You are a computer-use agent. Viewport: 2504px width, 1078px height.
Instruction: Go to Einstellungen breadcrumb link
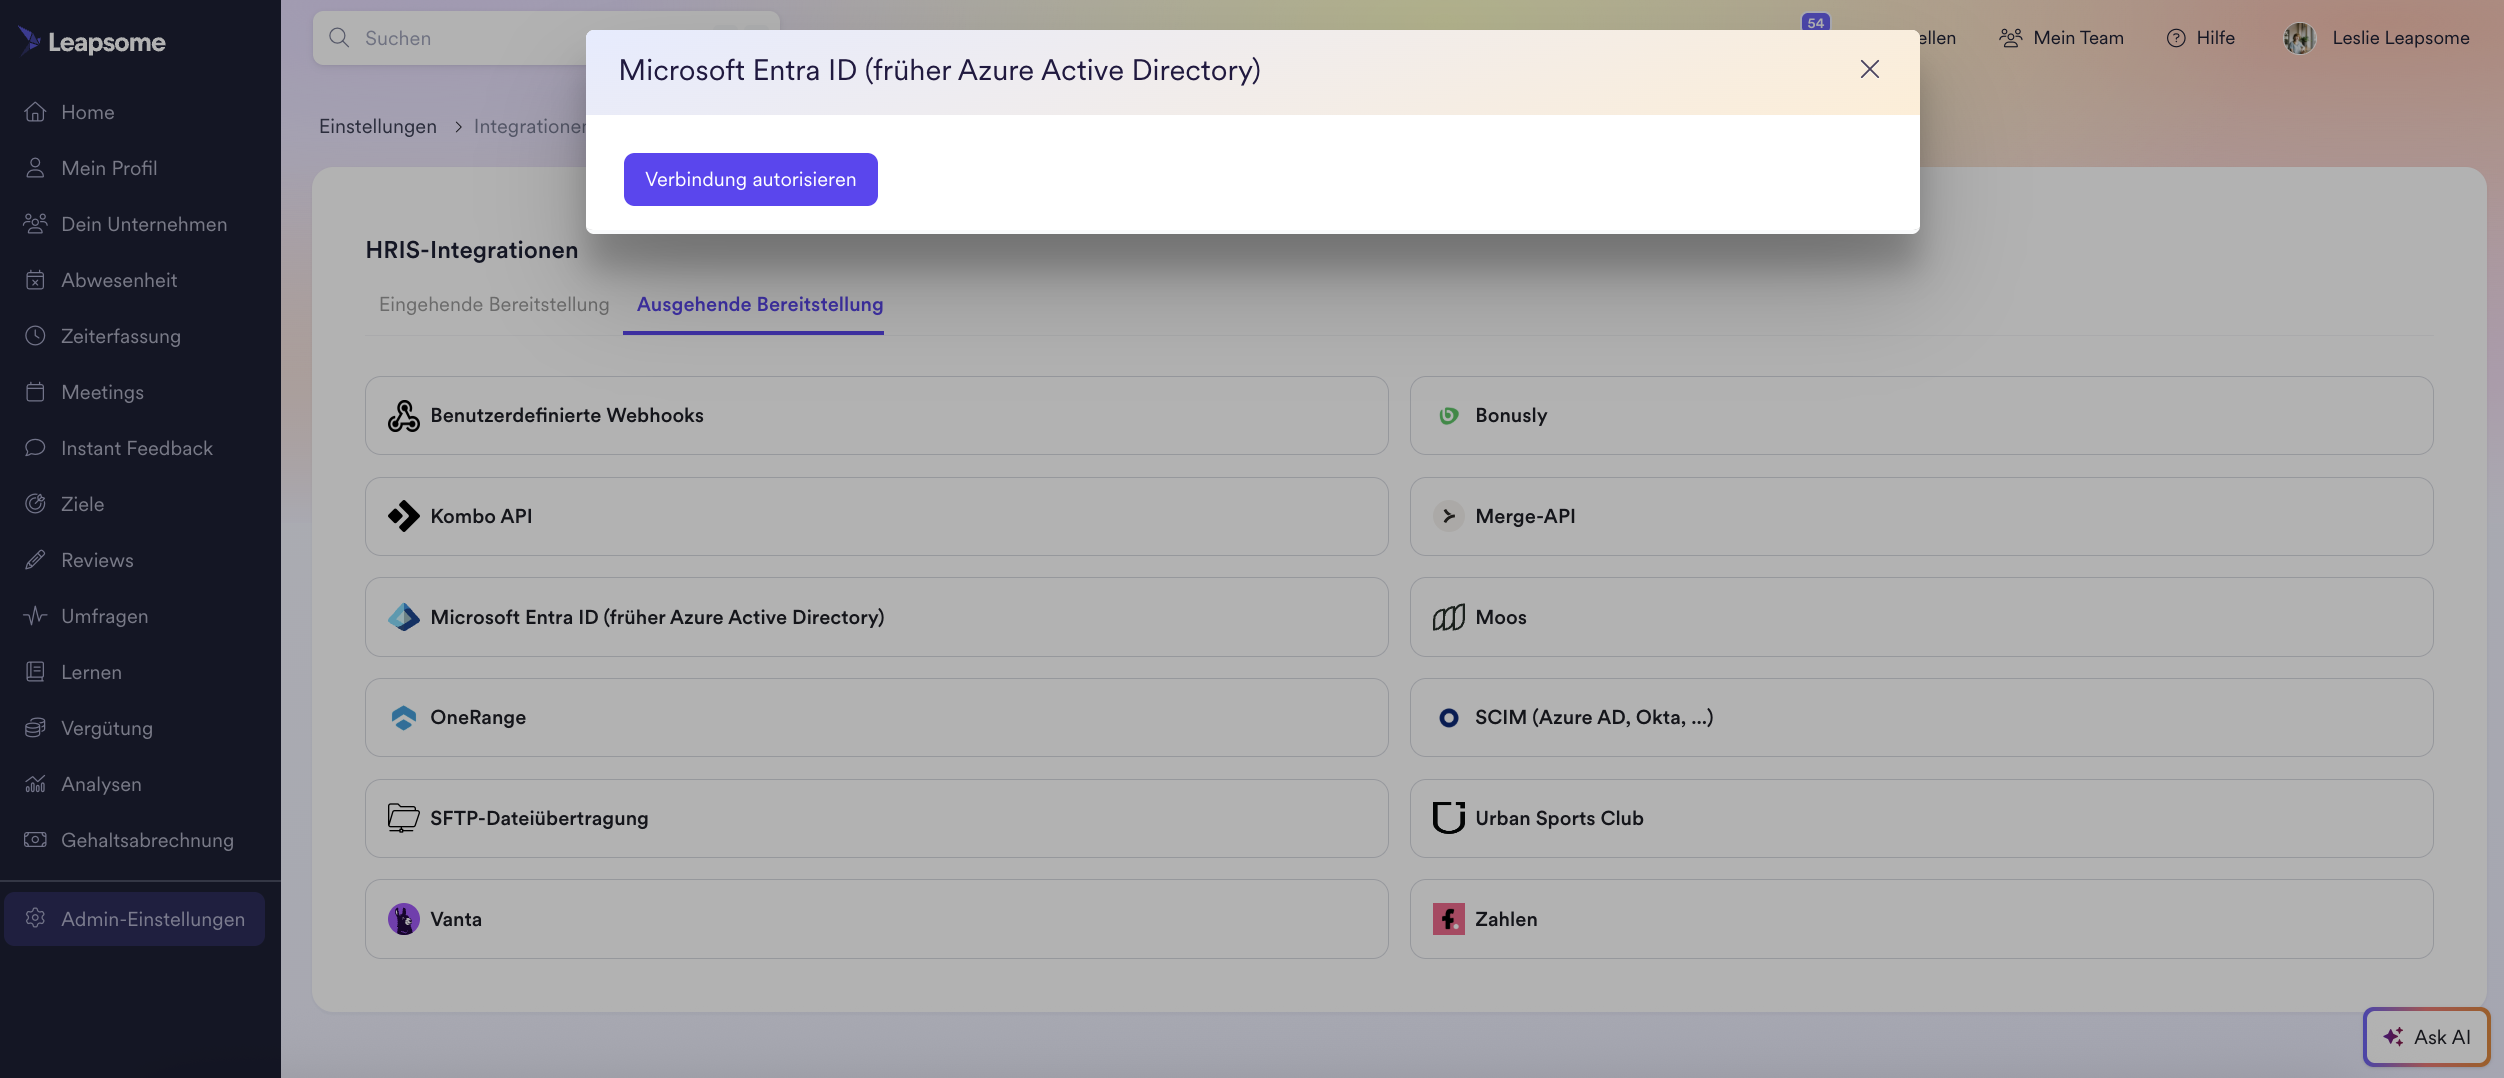378,126
